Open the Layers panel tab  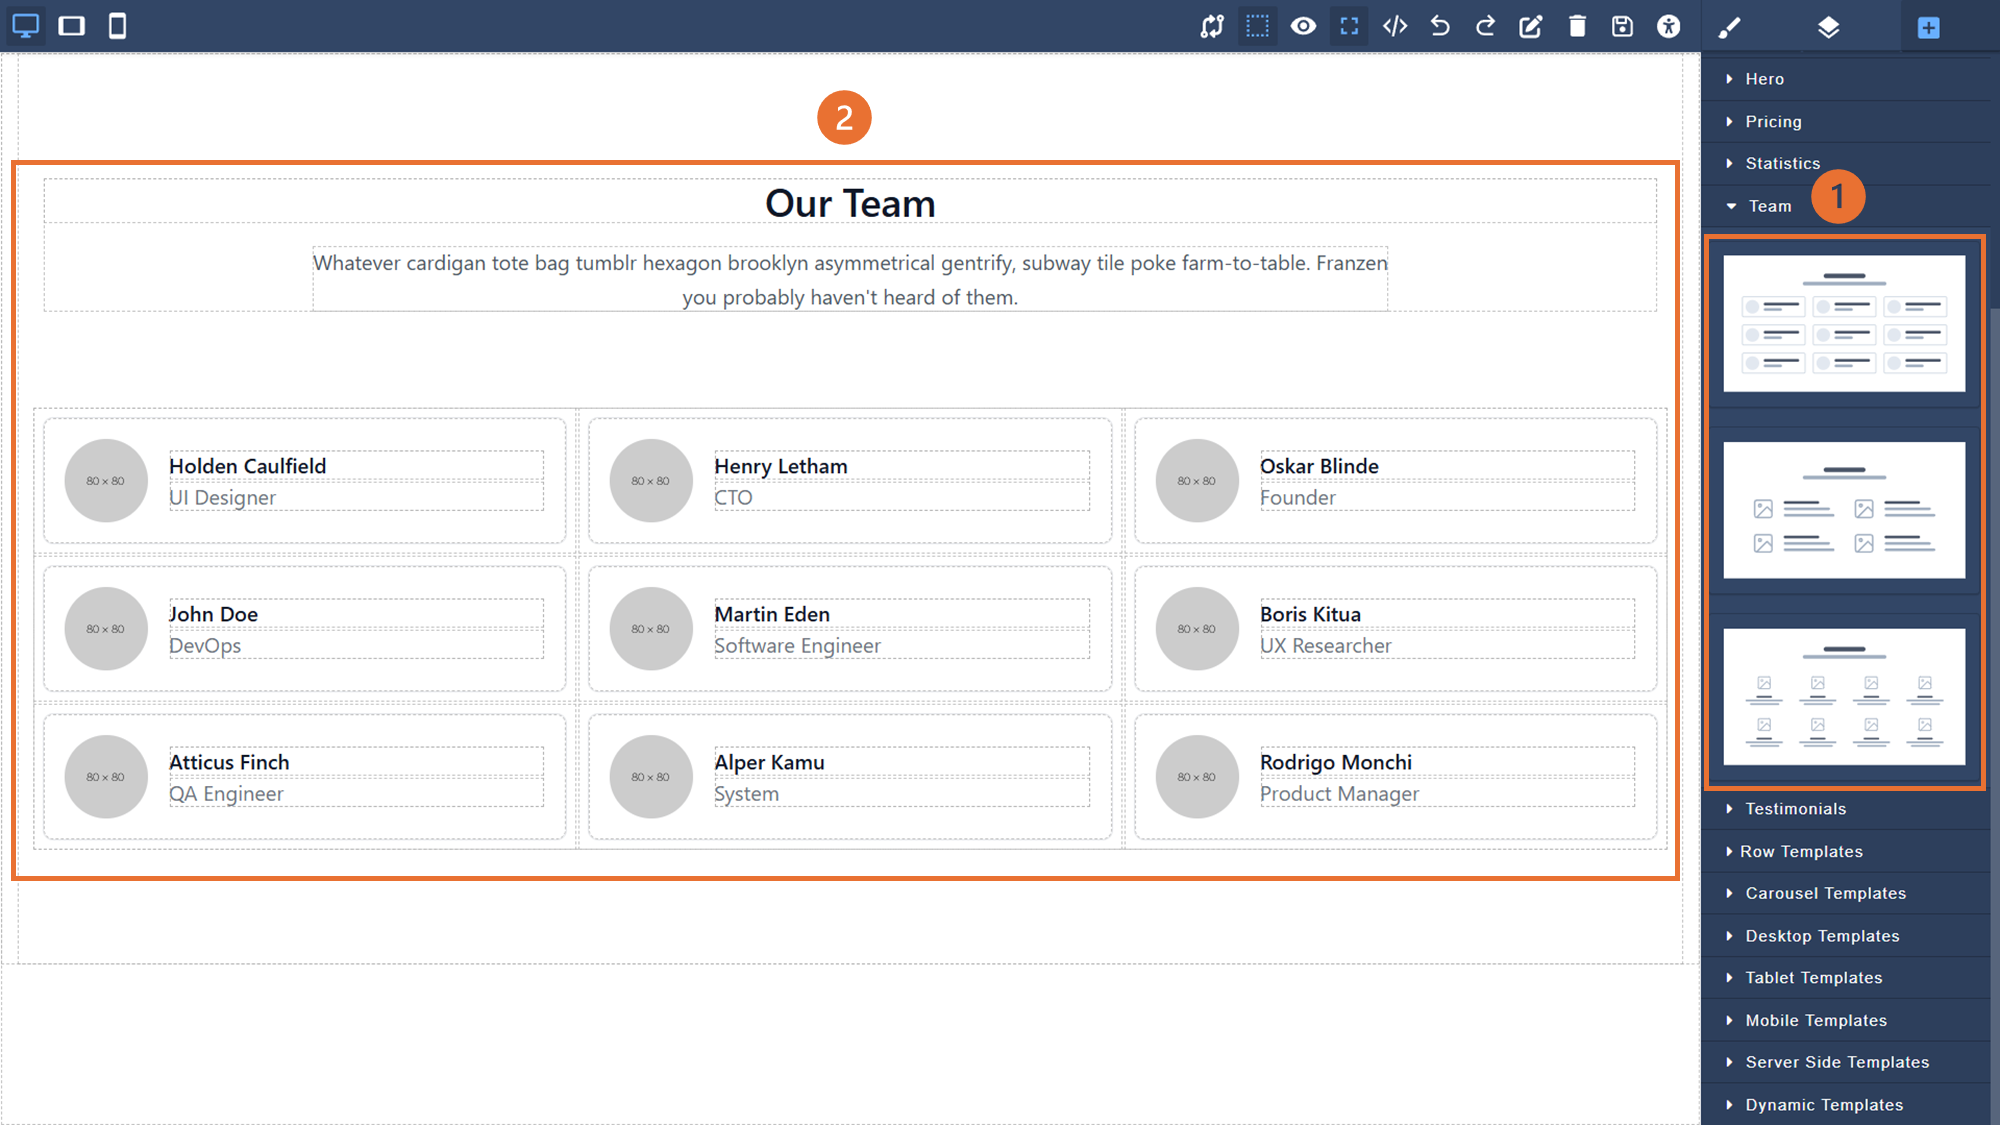(x=1828, y=27)
